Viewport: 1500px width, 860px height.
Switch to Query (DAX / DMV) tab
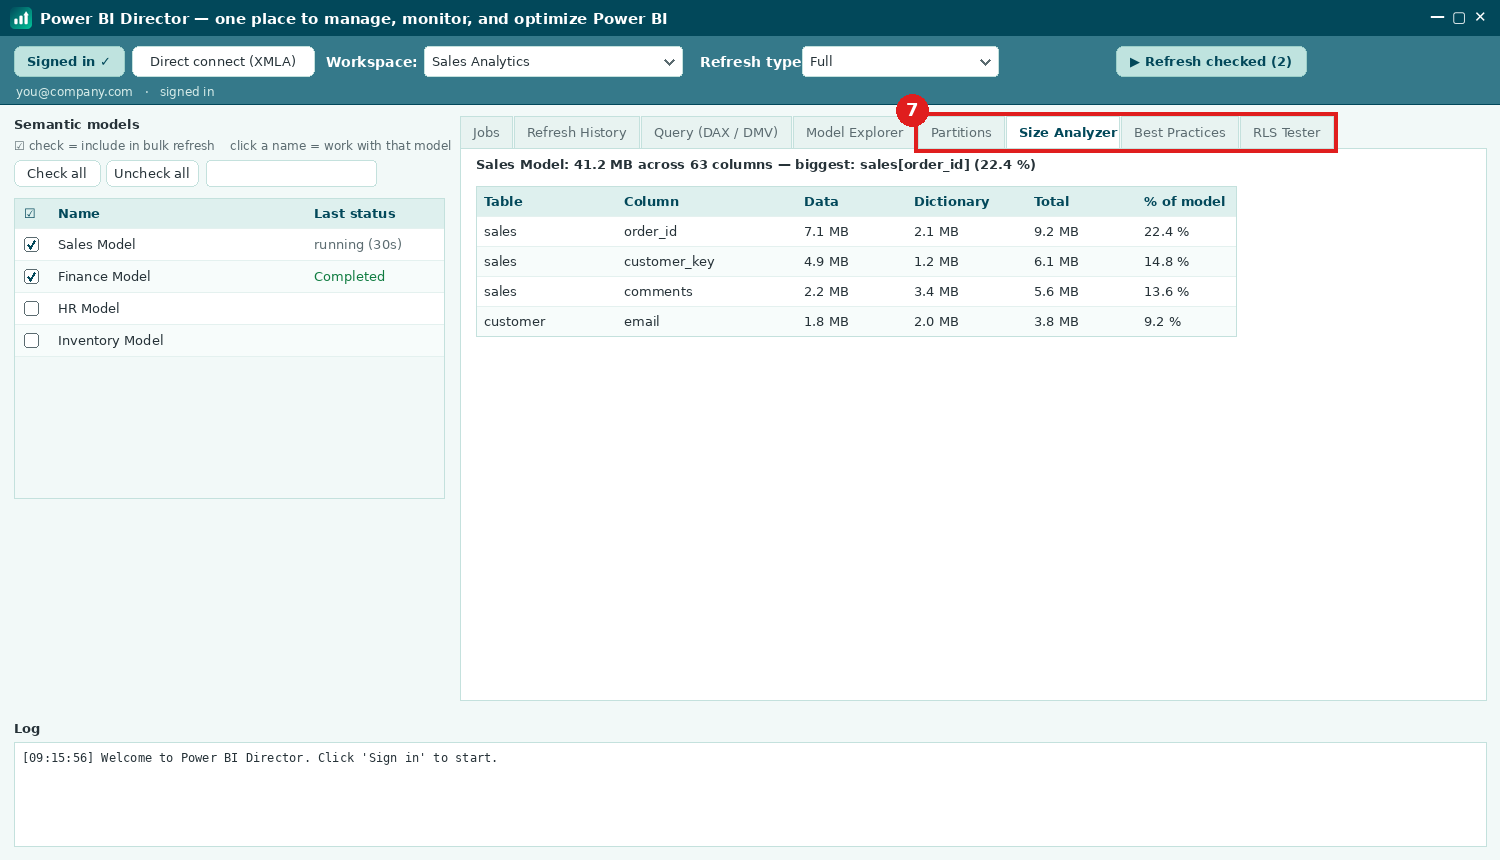click(x=716, y=132)
